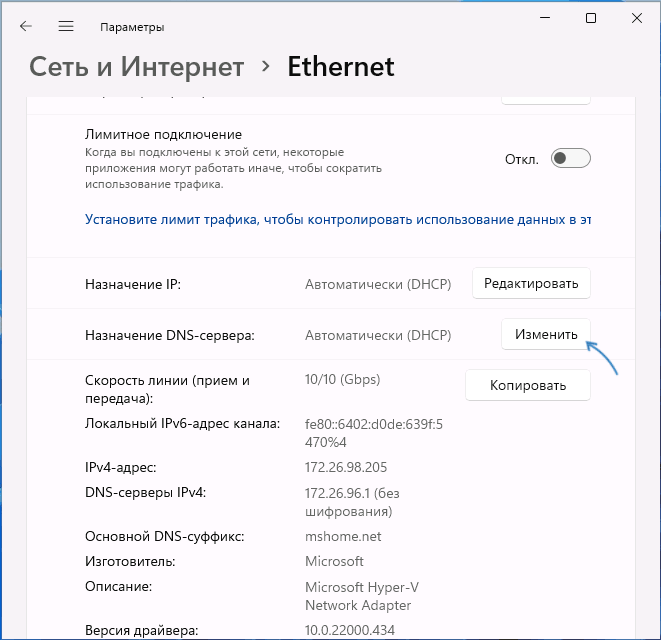Go back with the arrow icon

click(26, 26)
